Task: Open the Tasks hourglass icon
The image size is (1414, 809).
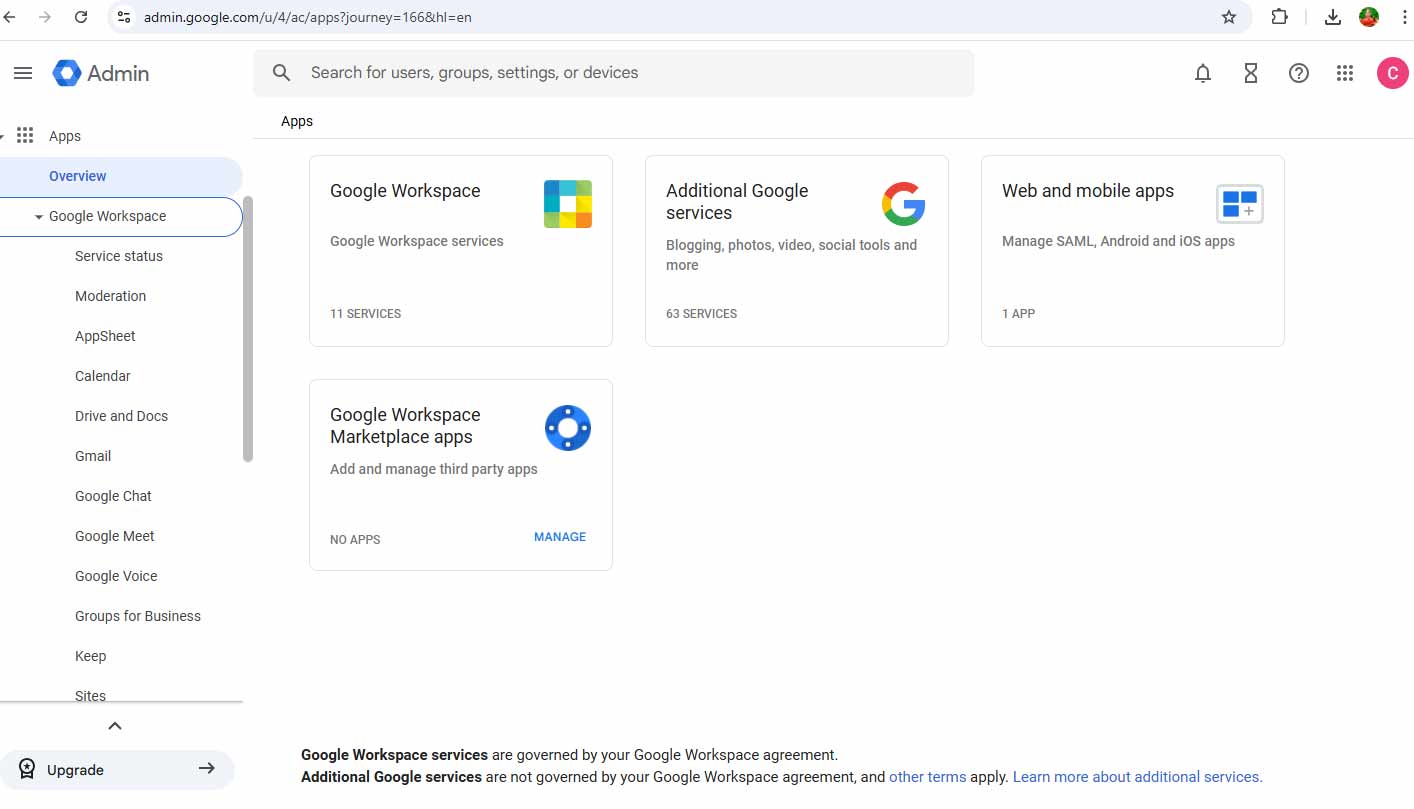Action: point(1251,72)
